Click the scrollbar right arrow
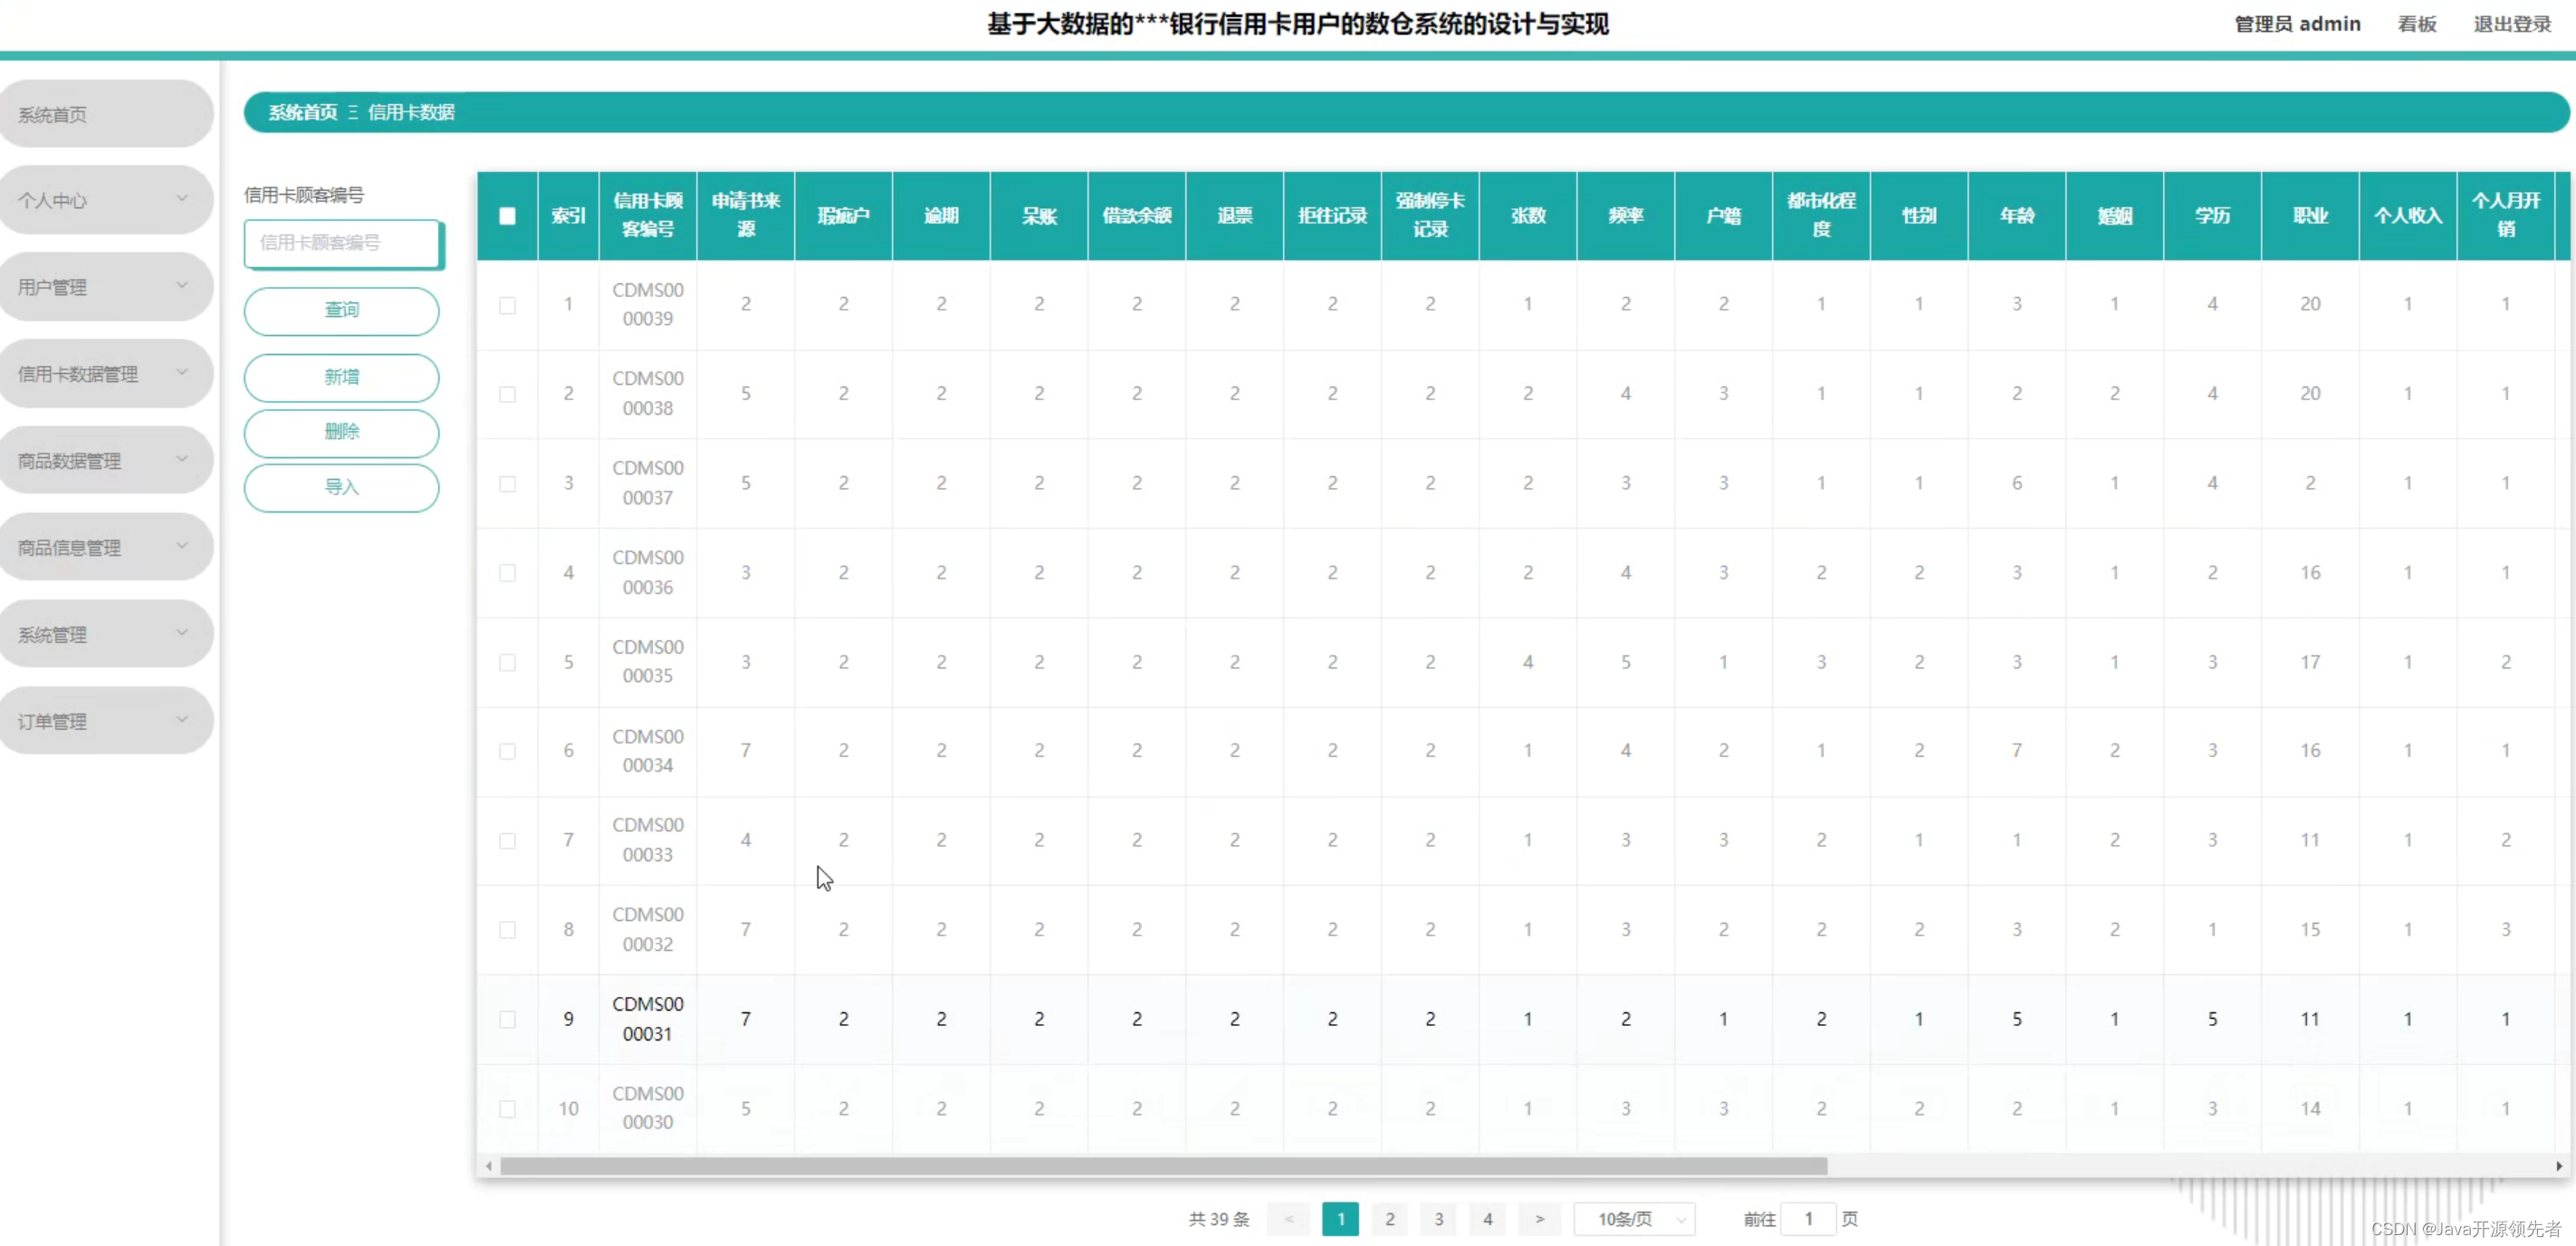Screen dimensions: 2576x1246 point(2558,1166)
